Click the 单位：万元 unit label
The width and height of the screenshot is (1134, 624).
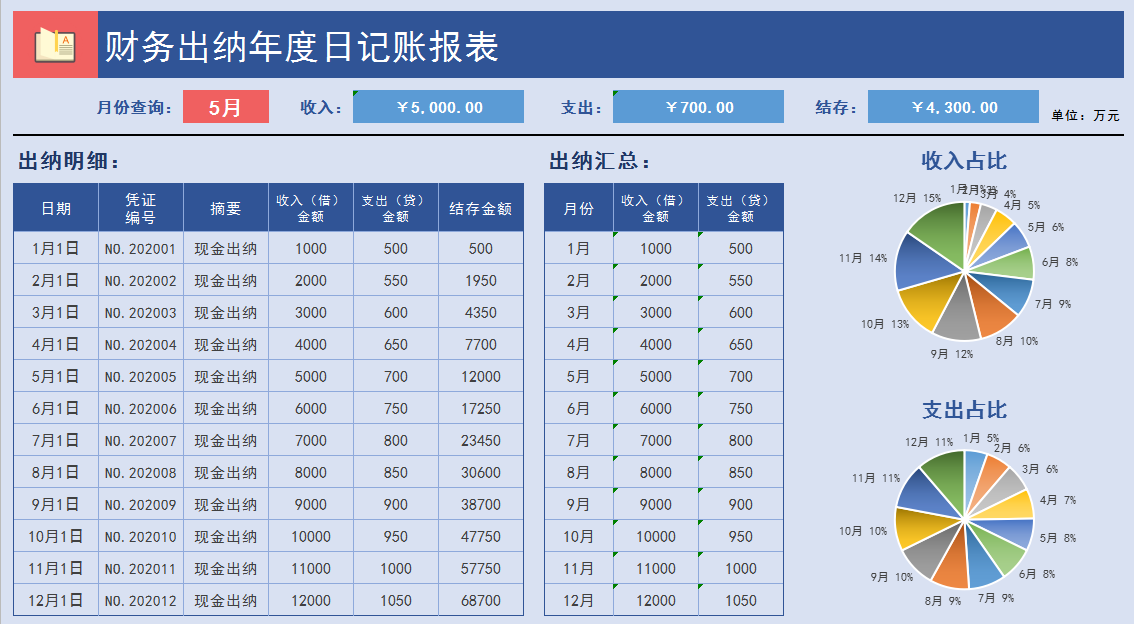pyautogui.click(x=1085, y=116)
